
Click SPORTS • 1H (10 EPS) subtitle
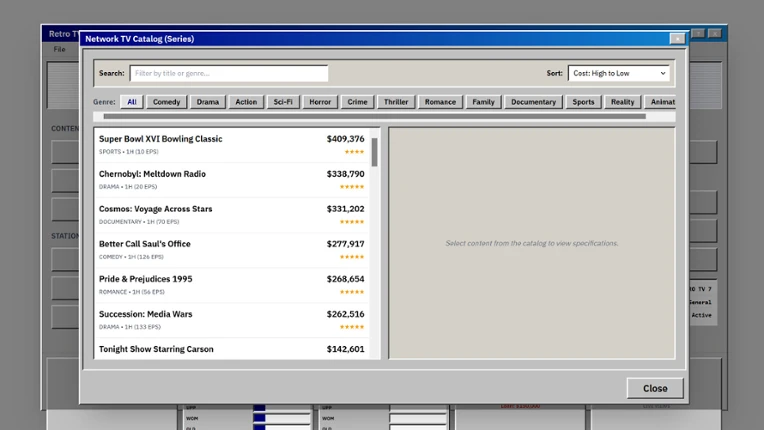pos(129,152)
